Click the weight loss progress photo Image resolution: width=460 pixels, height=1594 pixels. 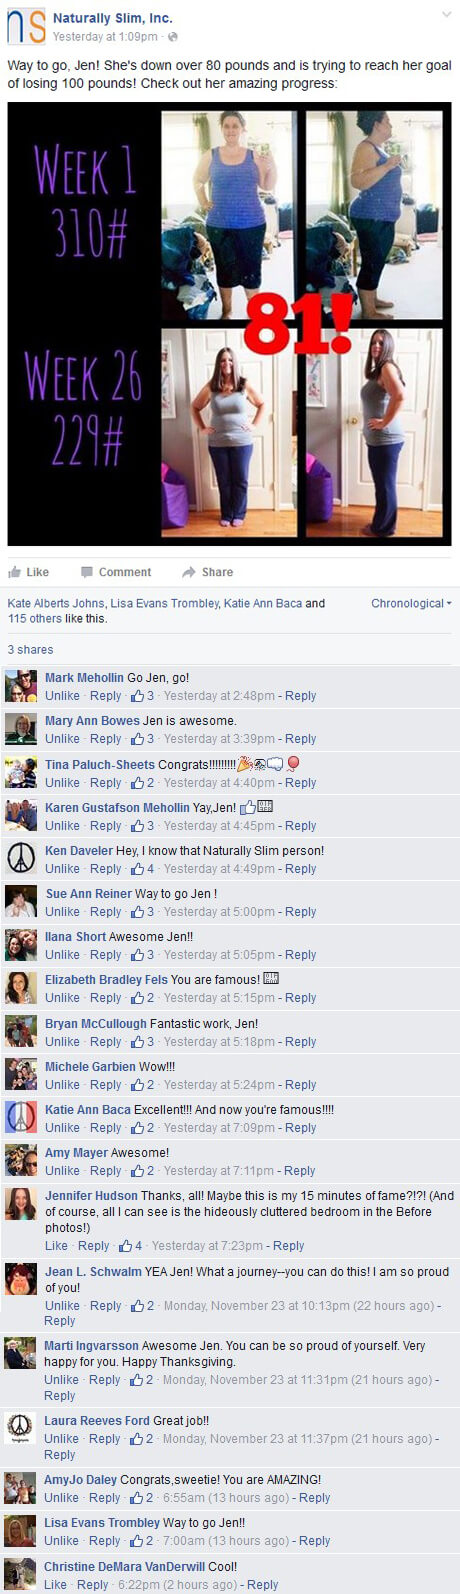[229, 323]
